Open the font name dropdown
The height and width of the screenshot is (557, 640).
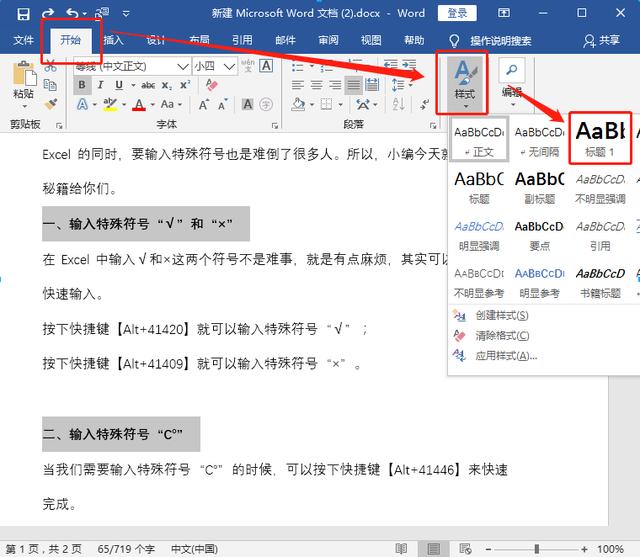click(x=182, y=66)
